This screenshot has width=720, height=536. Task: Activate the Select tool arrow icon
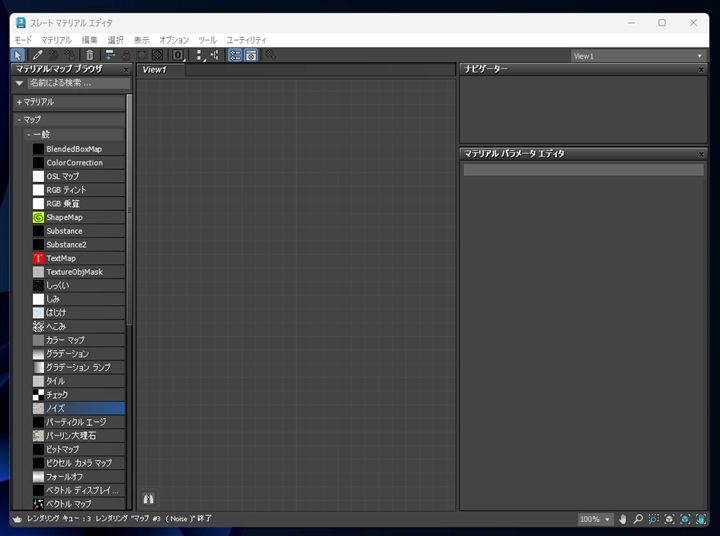(17, 56)
